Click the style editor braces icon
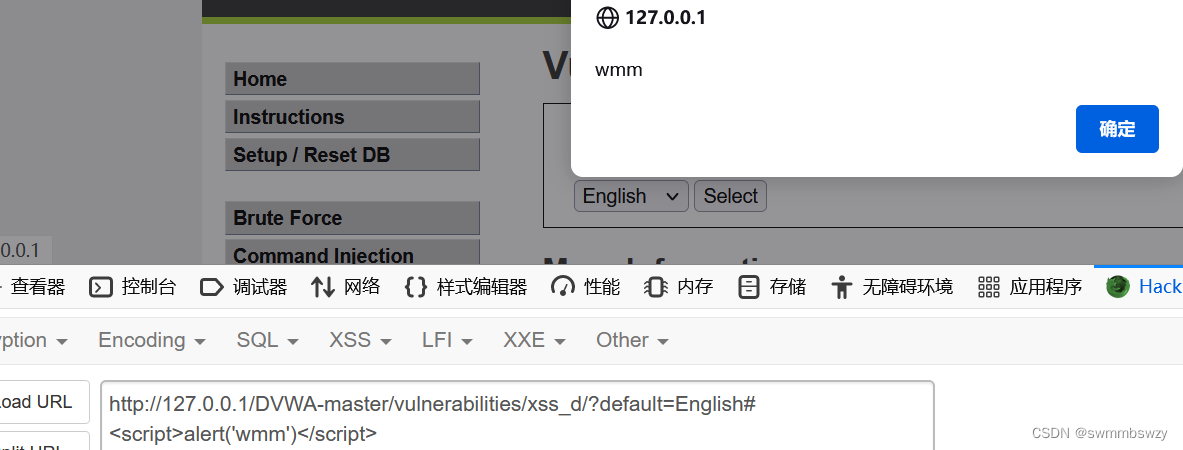The width and height of the screenshot is (1183, 450). pyautogui.click(x=416, y=287)
